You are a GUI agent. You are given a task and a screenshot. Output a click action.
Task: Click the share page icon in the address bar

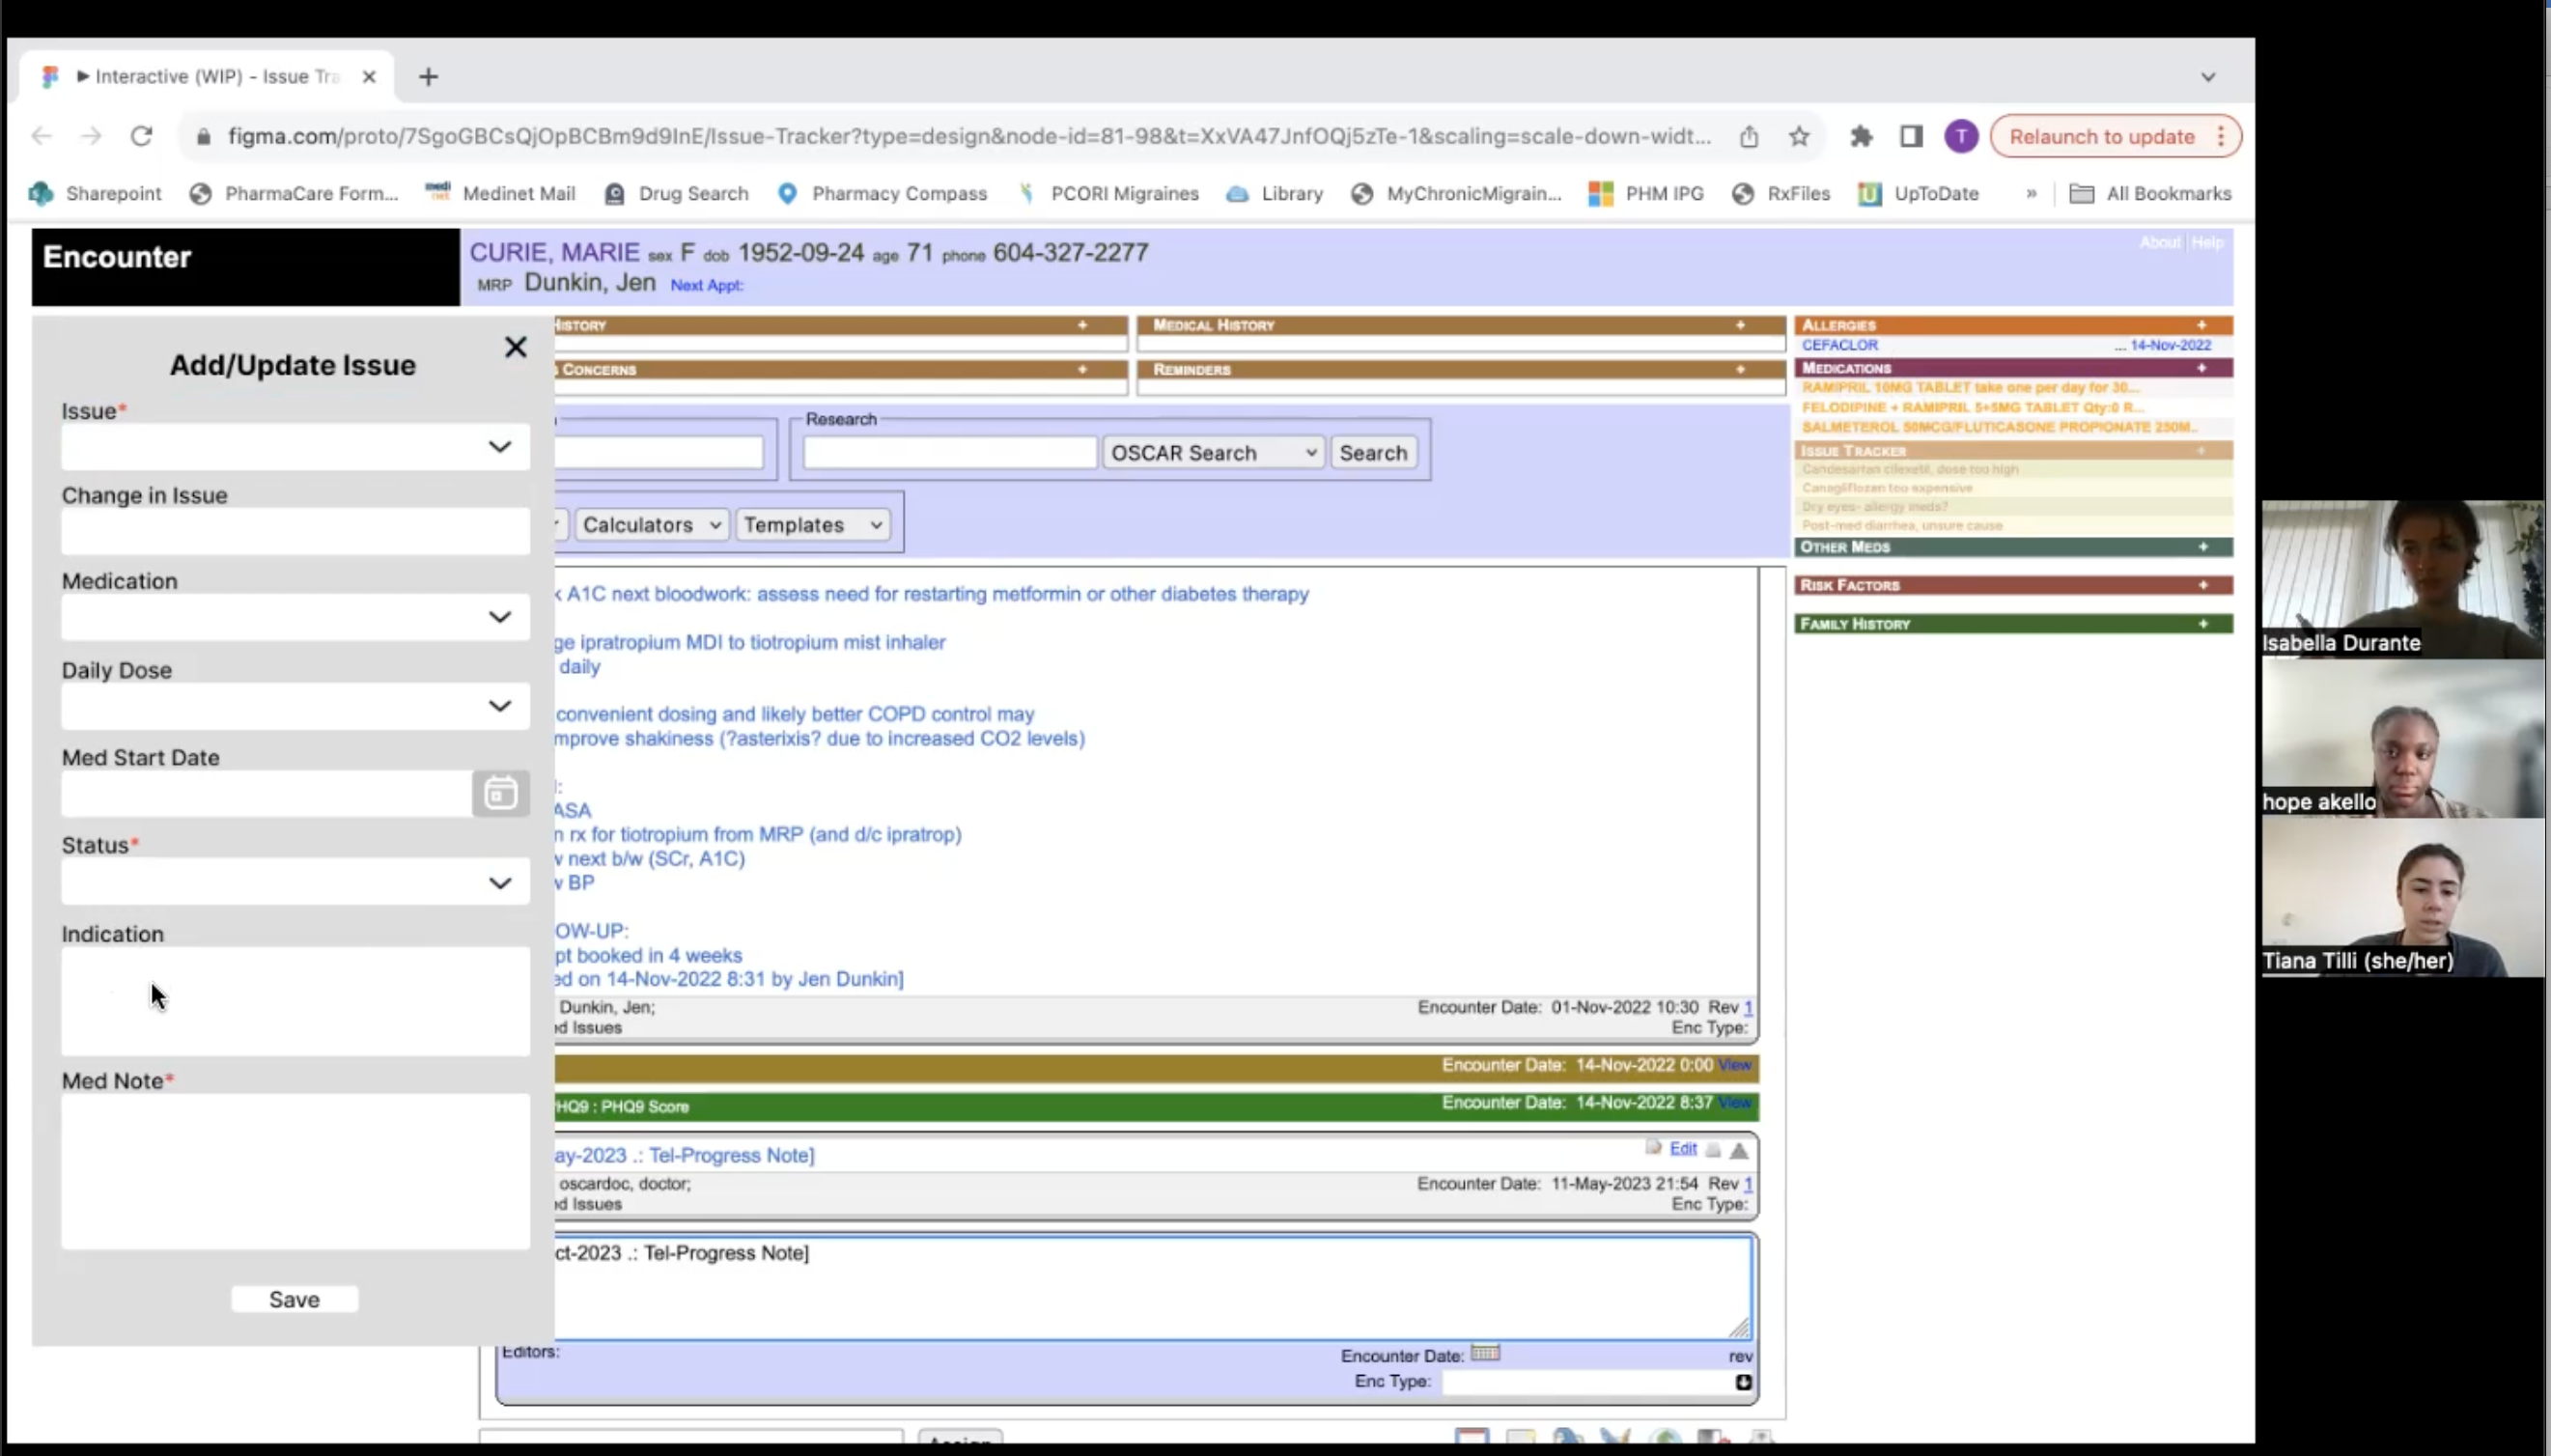[1748, 136]
